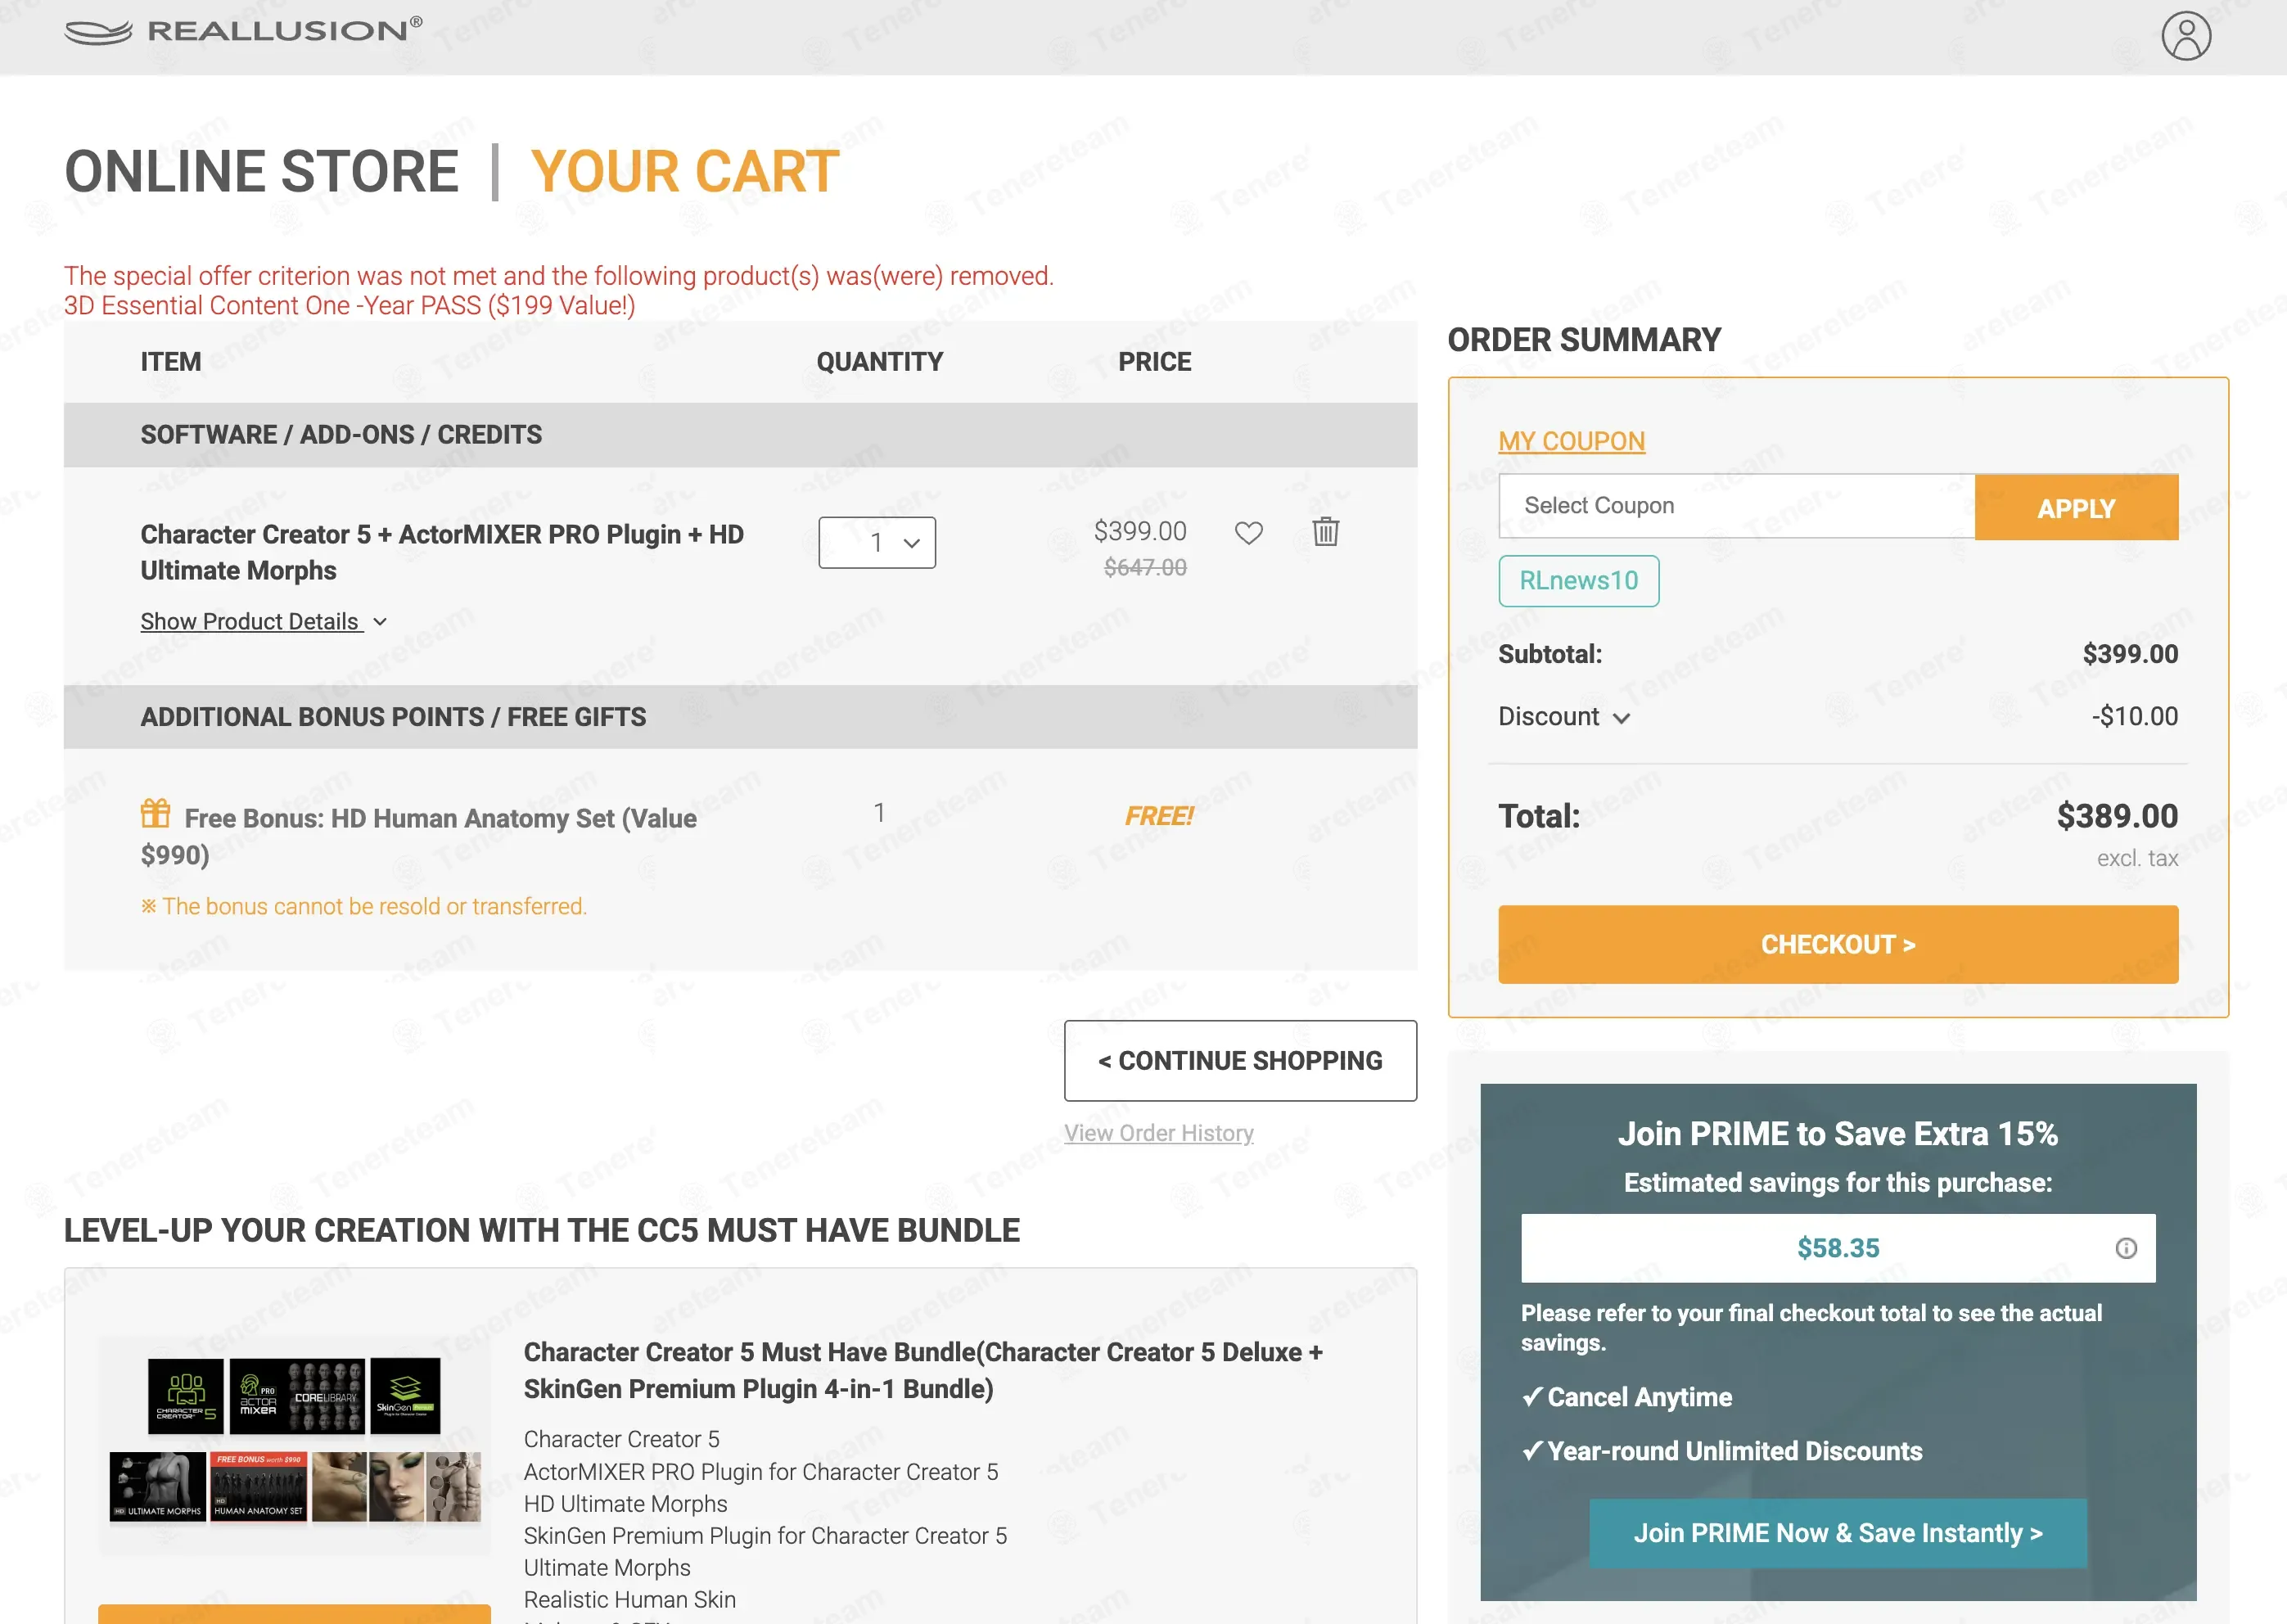Open the user account profile icon
This screenshot has width=2287, height=1624.
point(2185,36)
